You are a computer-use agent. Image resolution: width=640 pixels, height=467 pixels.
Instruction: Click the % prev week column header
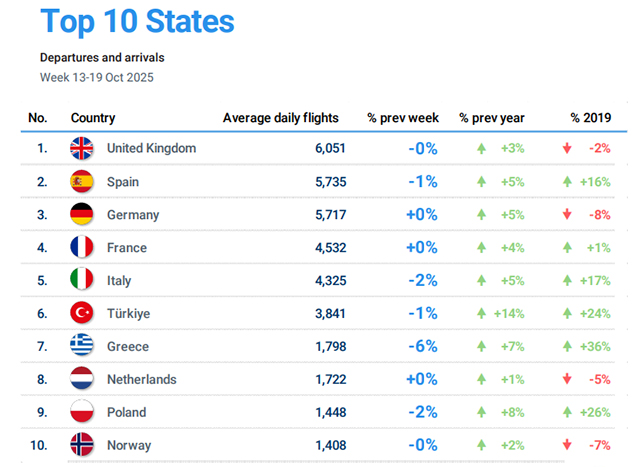402,118
